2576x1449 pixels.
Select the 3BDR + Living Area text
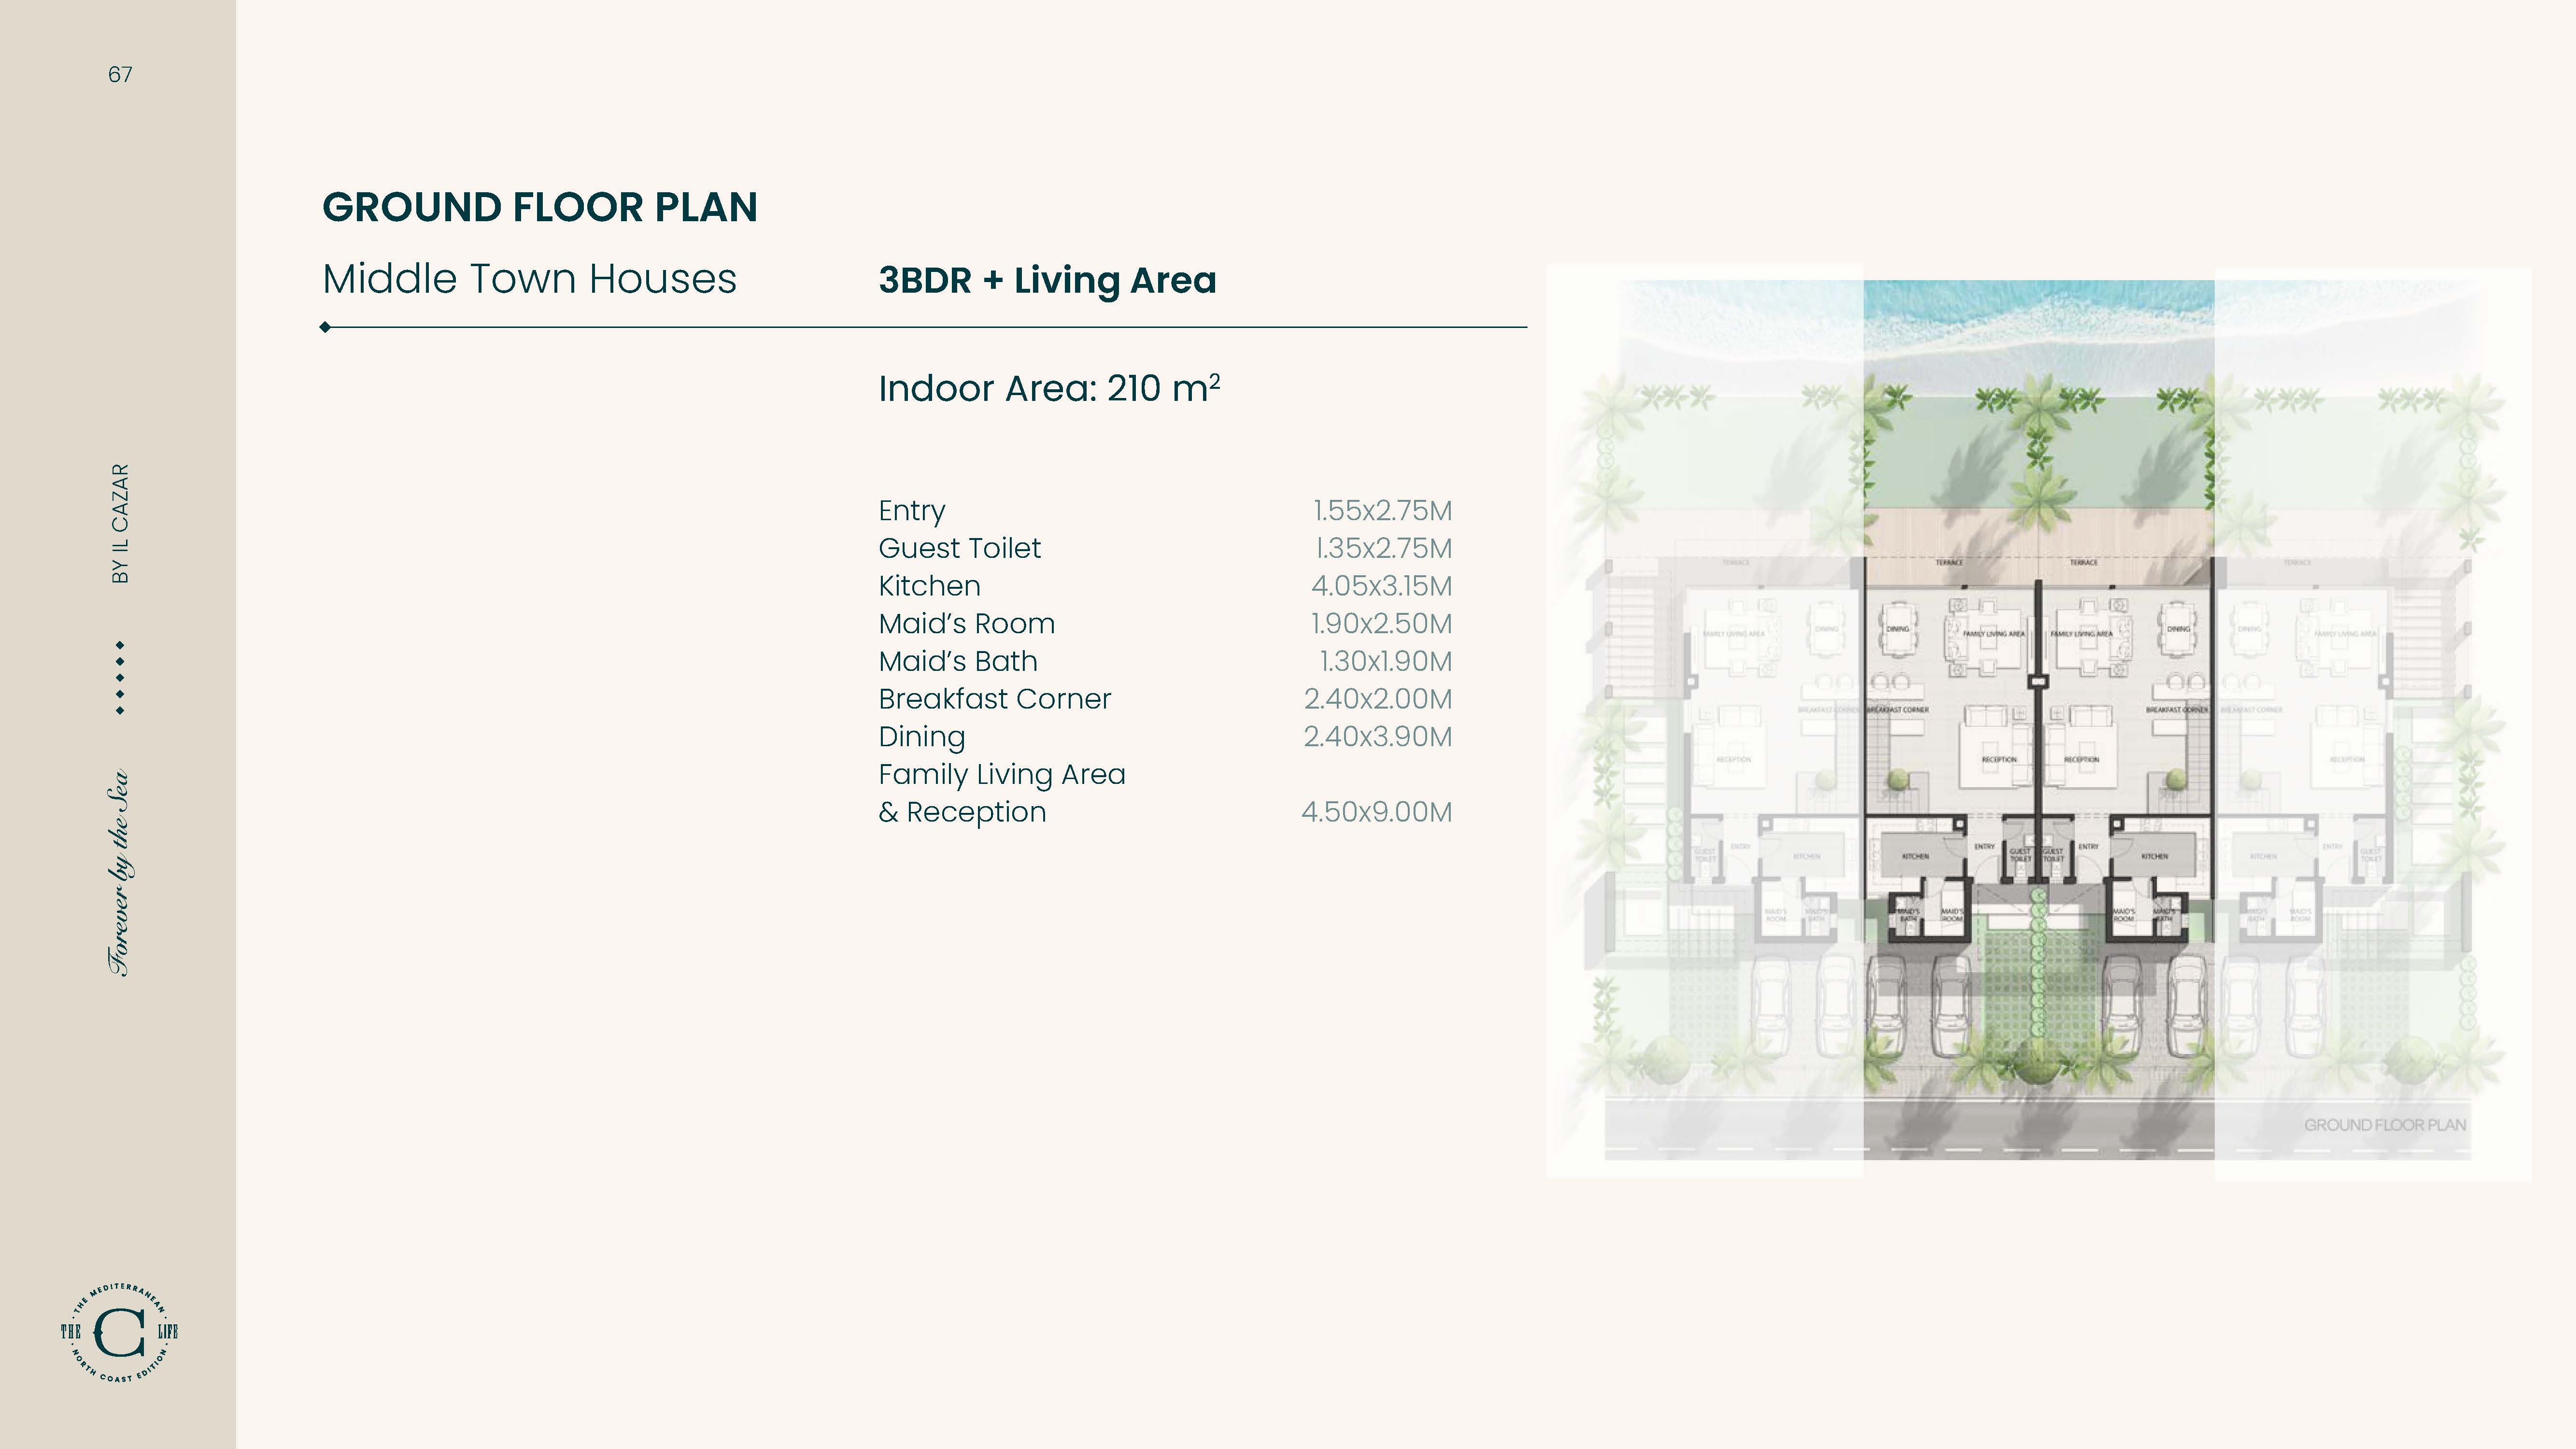pos(1047,281)
